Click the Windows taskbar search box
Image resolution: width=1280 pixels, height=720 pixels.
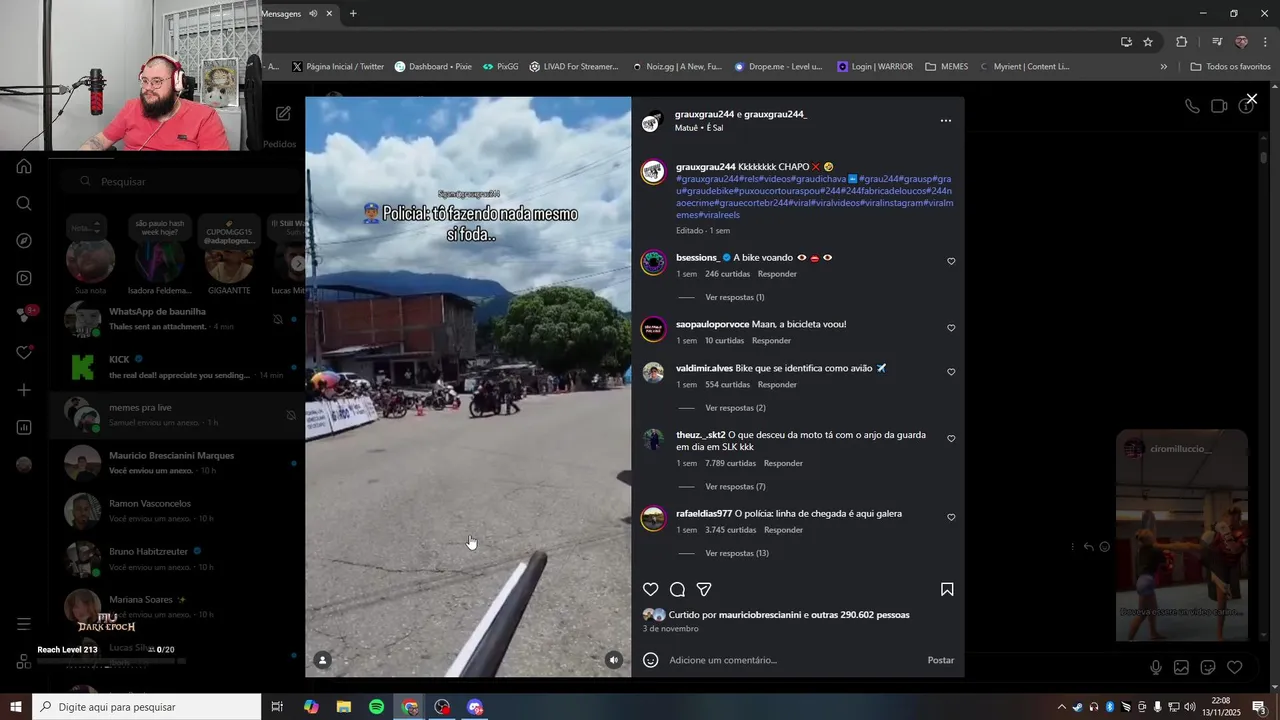click(x=146, y=707)
